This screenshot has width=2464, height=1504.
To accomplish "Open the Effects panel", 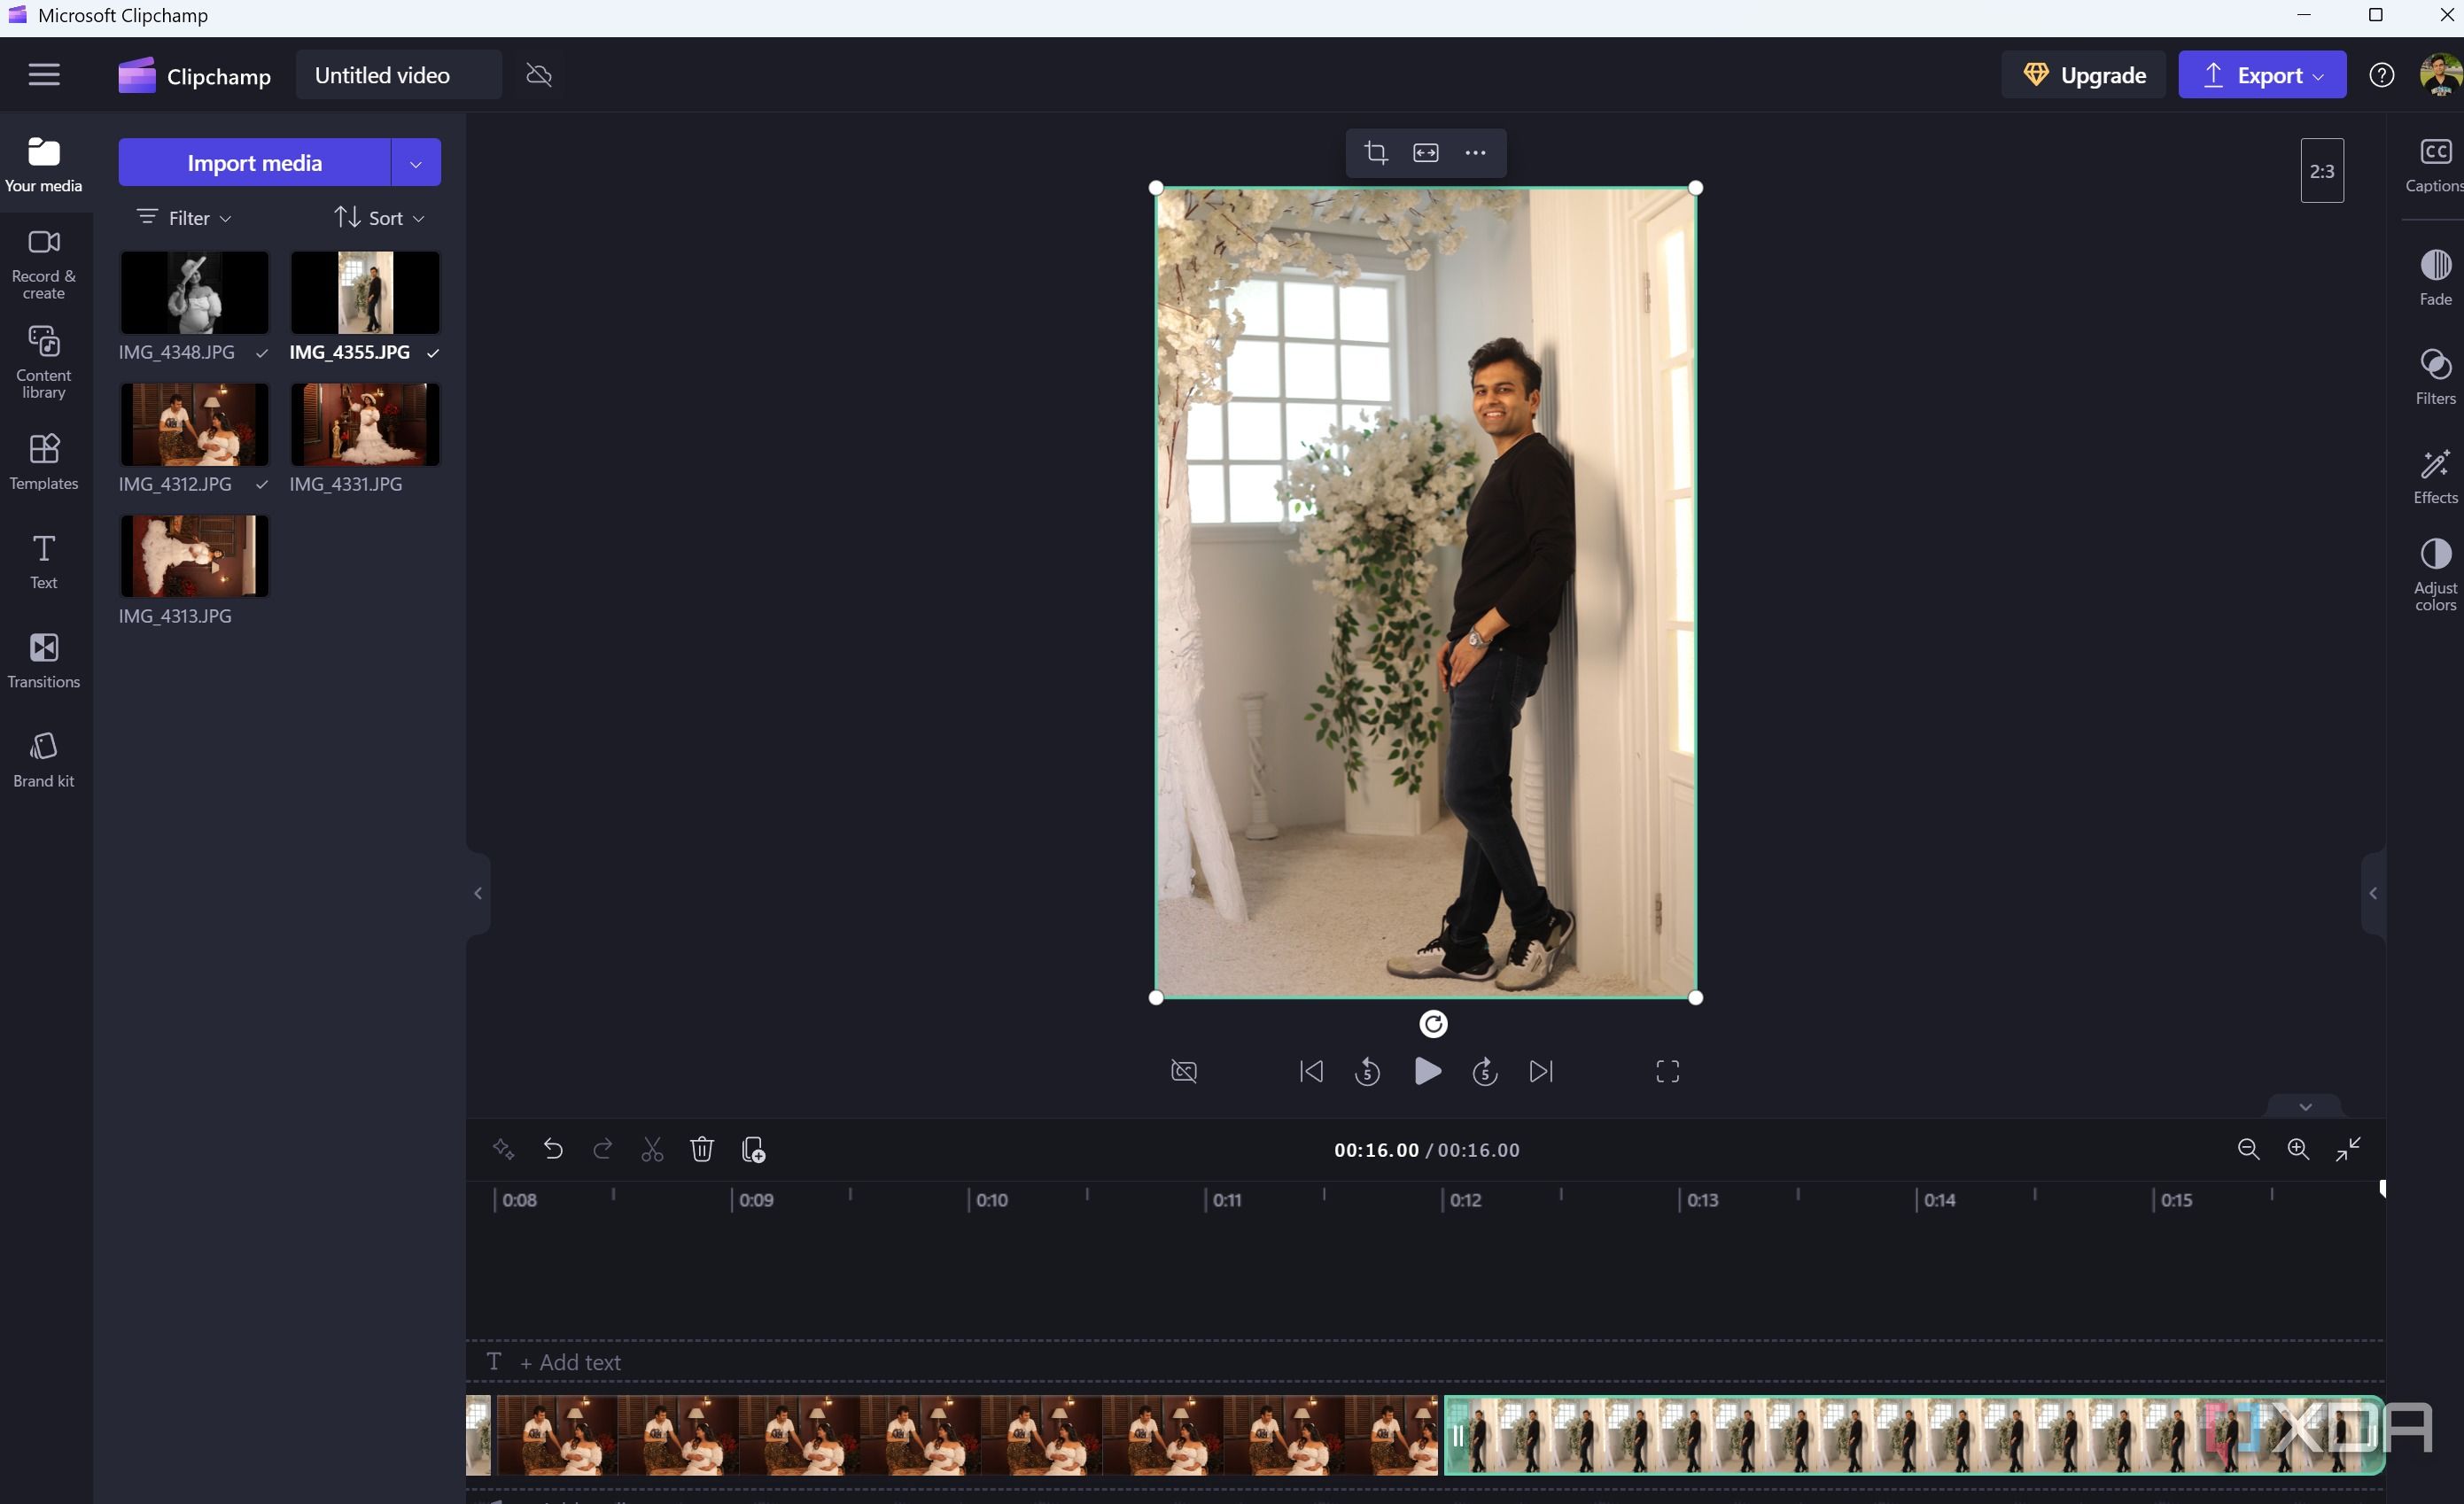I will [x=2436, y=472].
